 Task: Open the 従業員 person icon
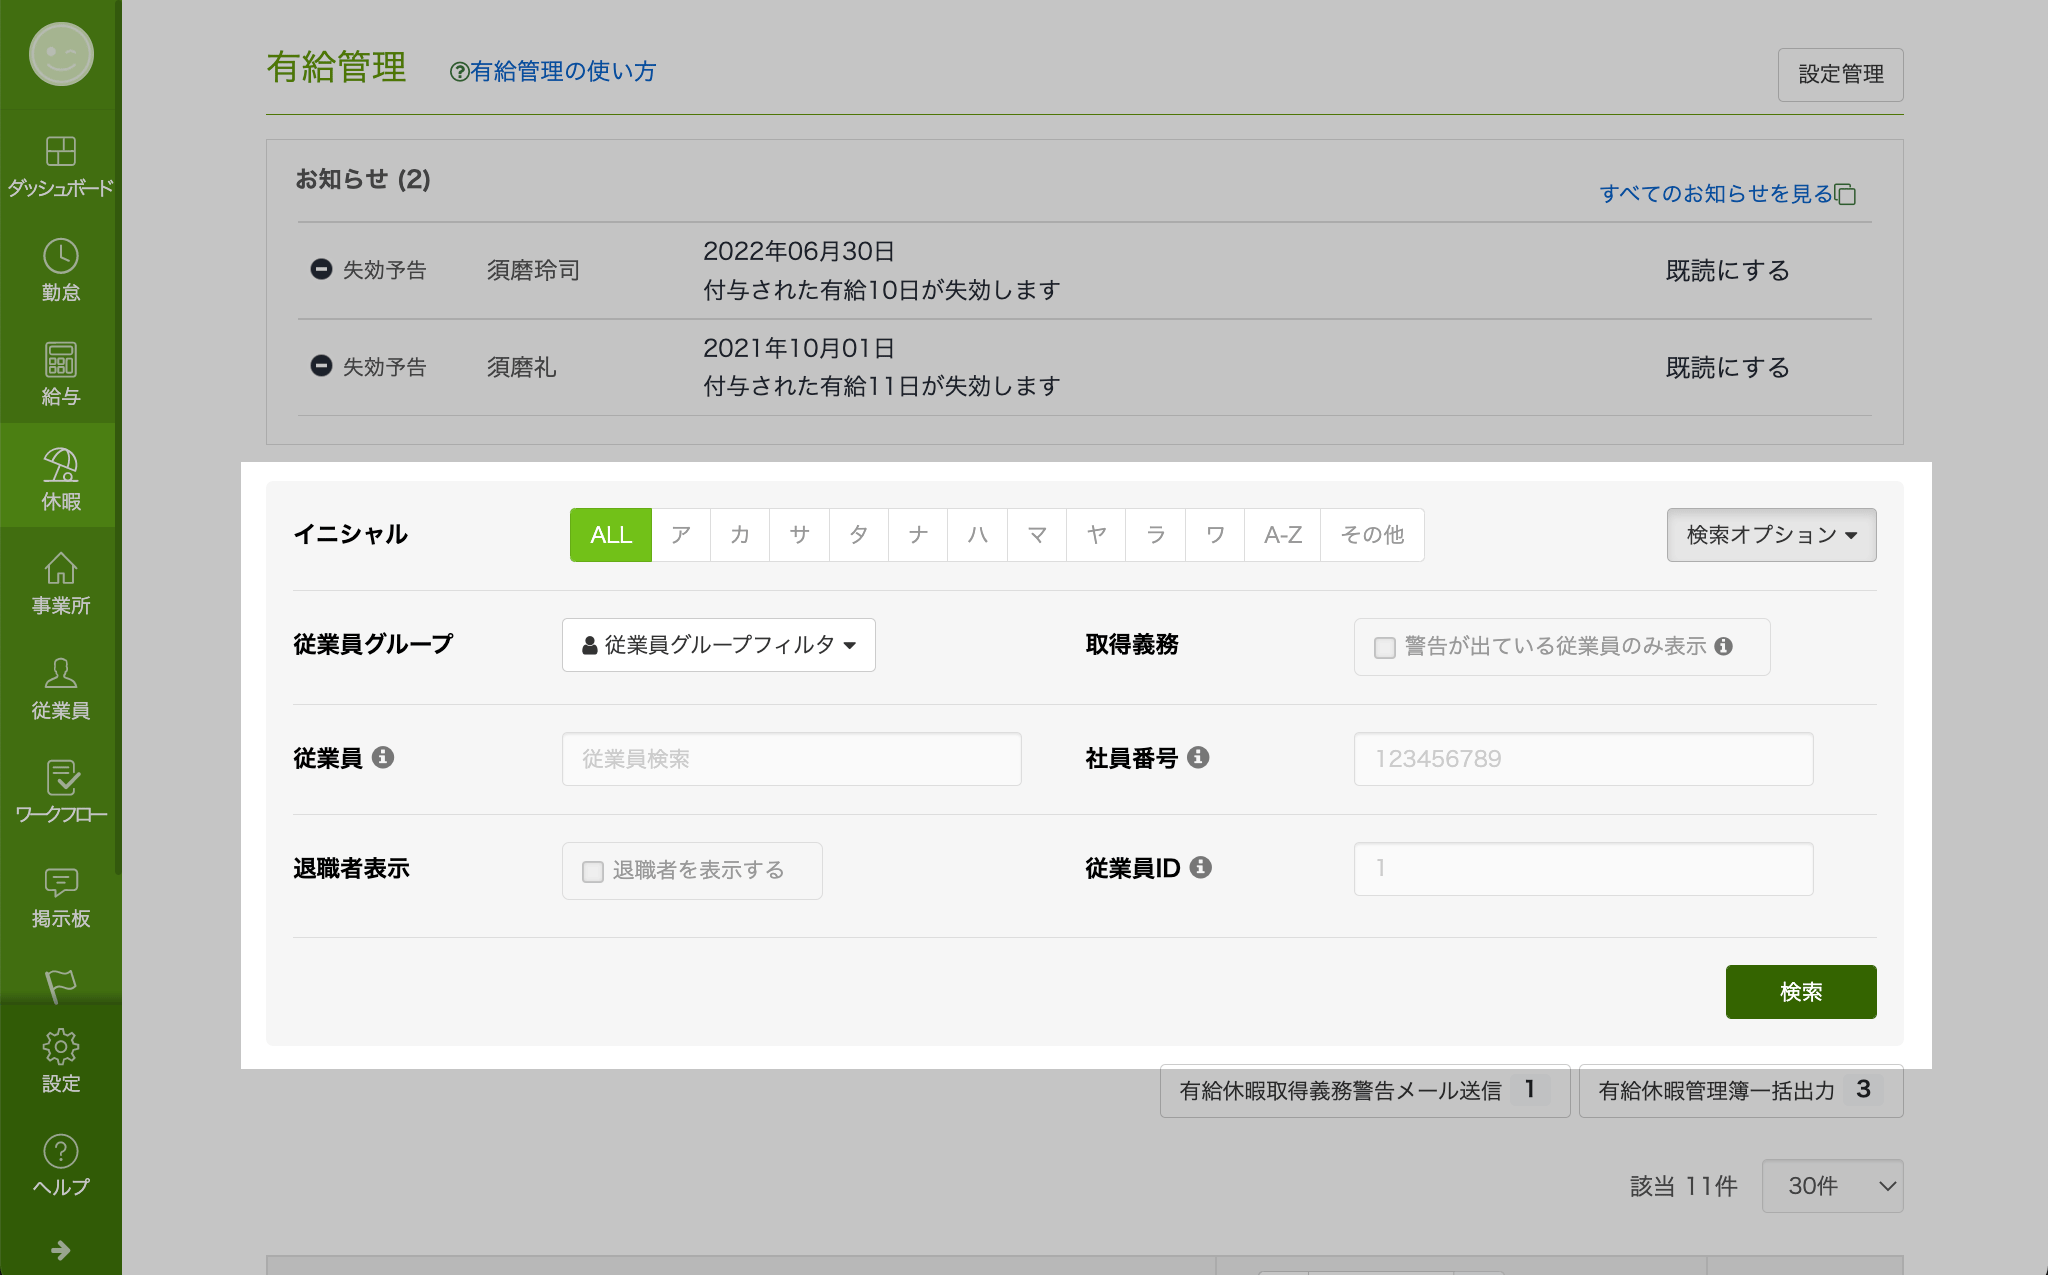tap(61, 673)
